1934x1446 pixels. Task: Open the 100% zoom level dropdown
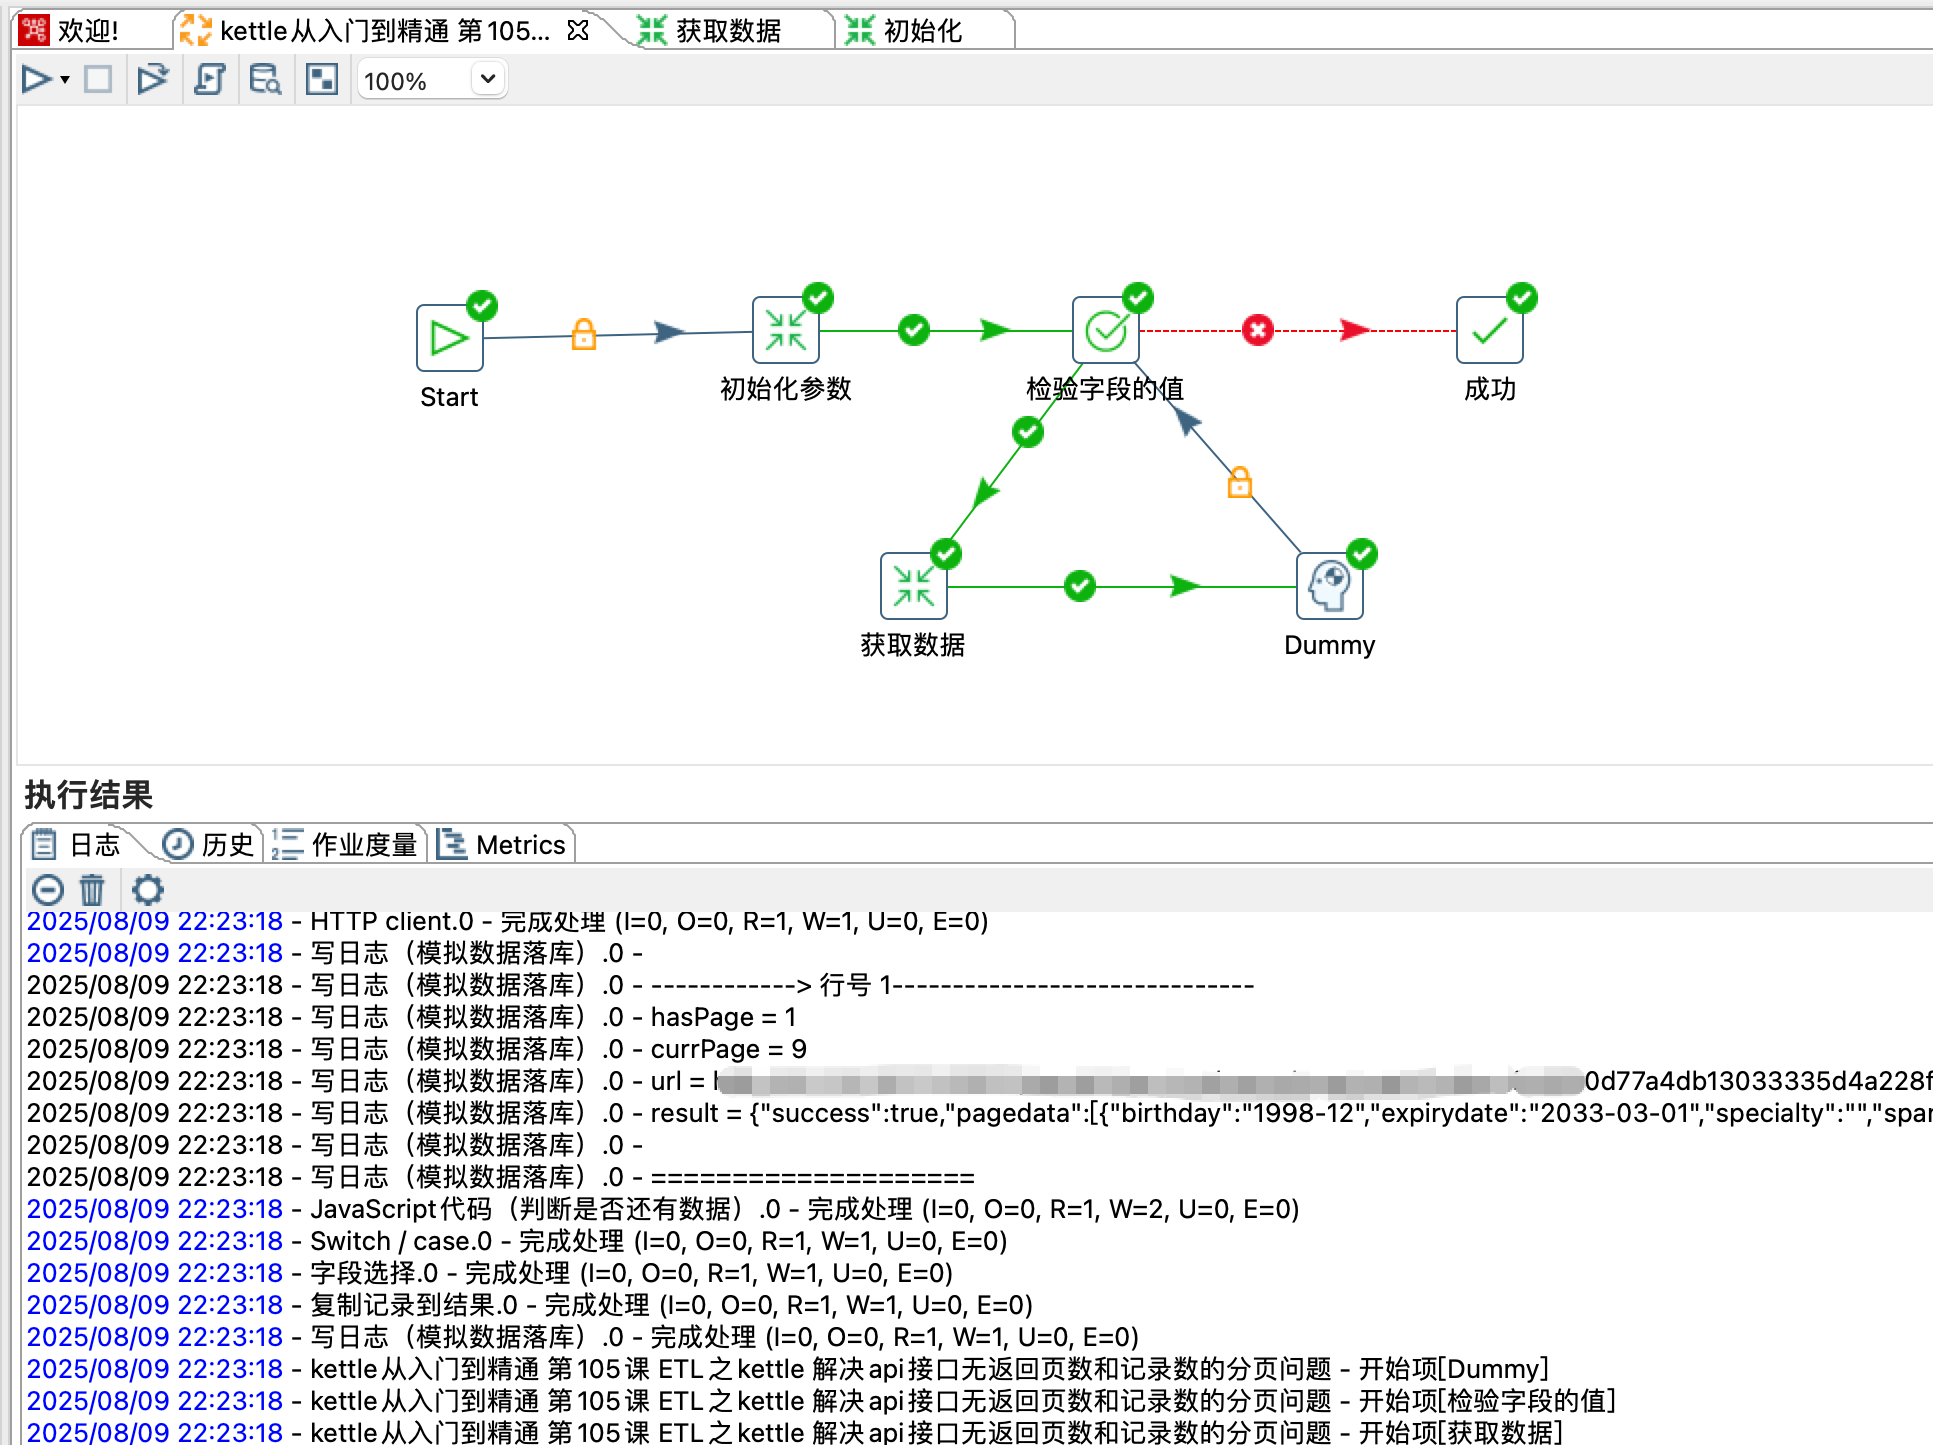[487, 79]
